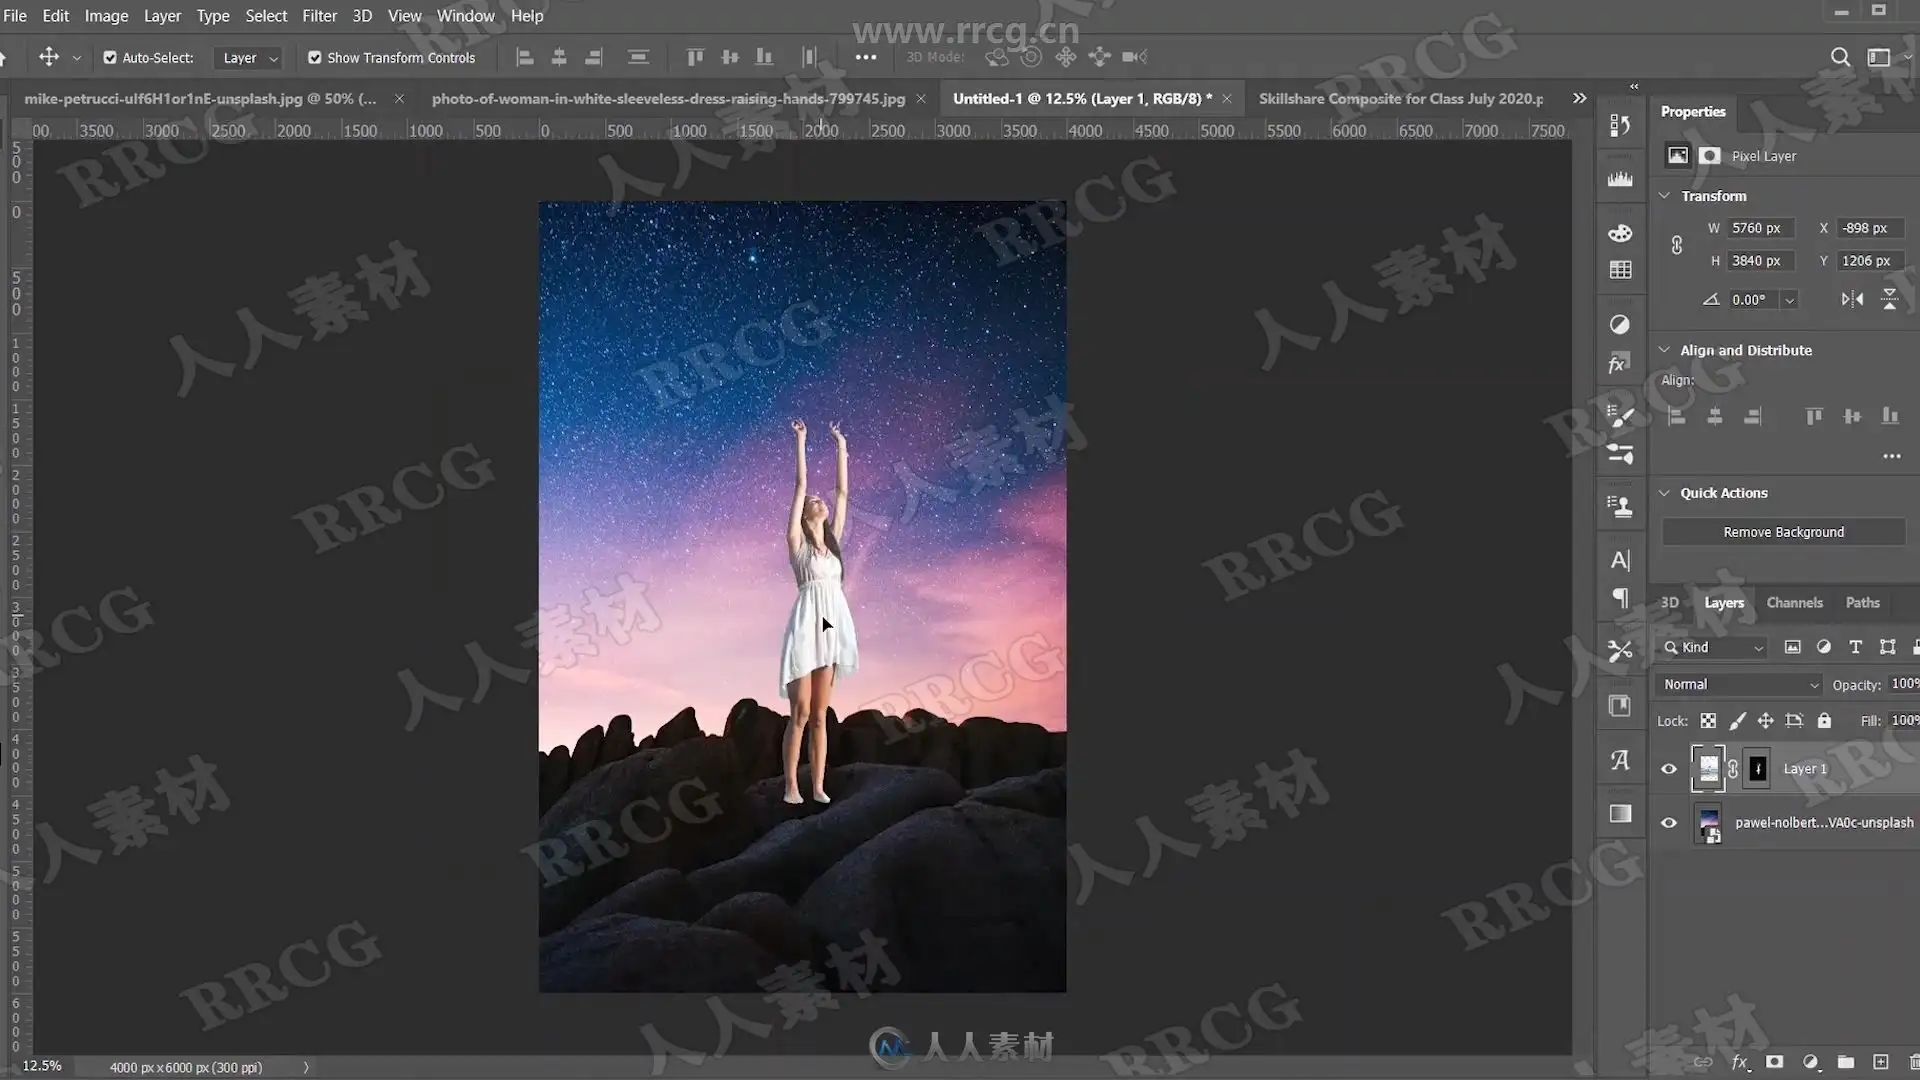This screenshot has height=1080, width=1920.
Task: Switch to the Channels tab
Action: point(1794,603)
